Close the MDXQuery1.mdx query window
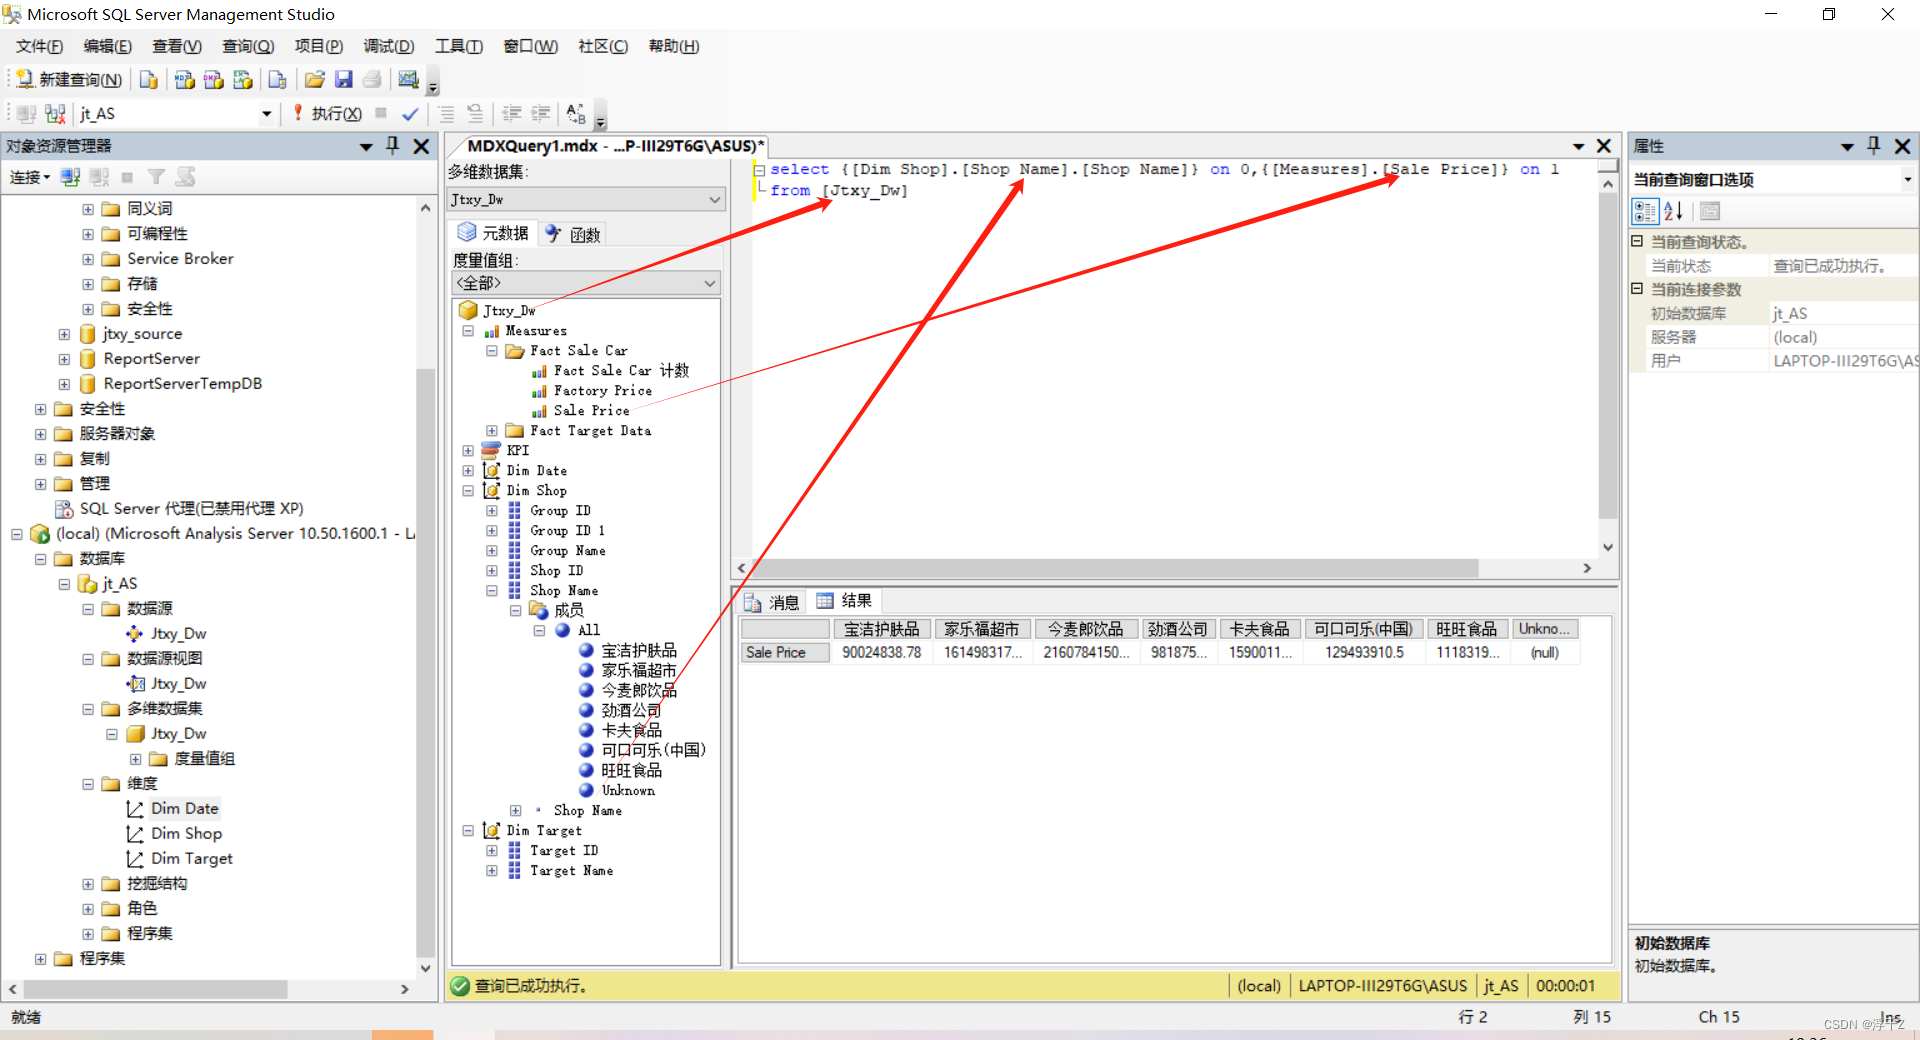The width and height of the screenshot is (1920, 1040). [x=1604, y=146]
